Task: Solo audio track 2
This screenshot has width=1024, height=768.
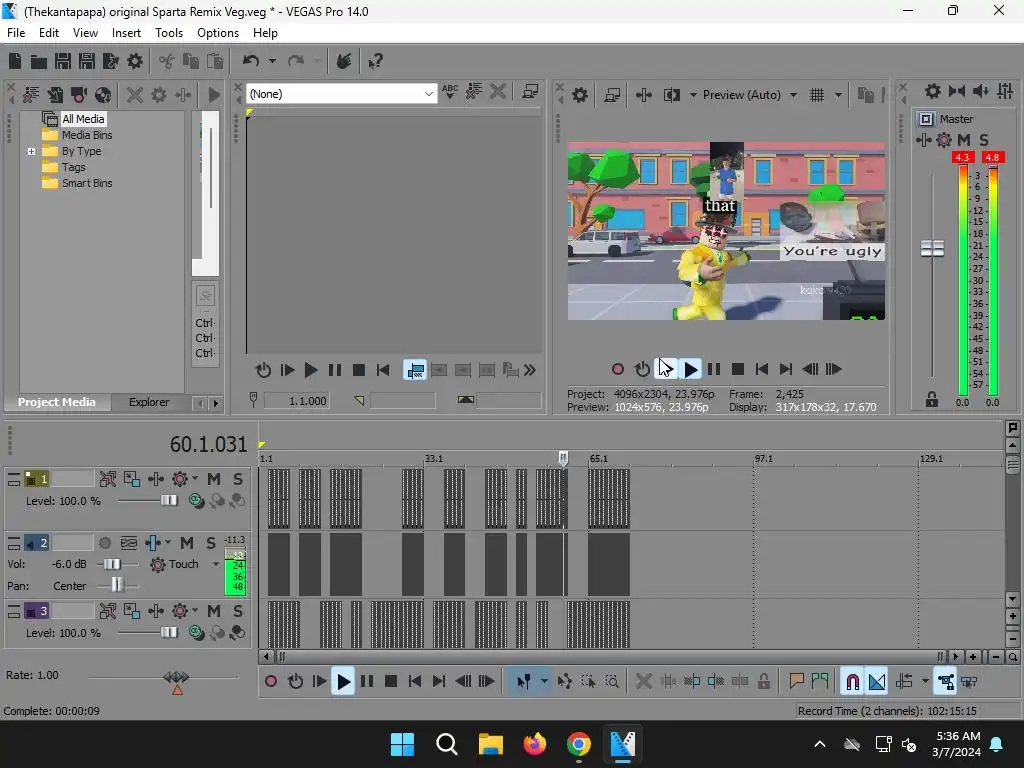Action: pos(211,543)
